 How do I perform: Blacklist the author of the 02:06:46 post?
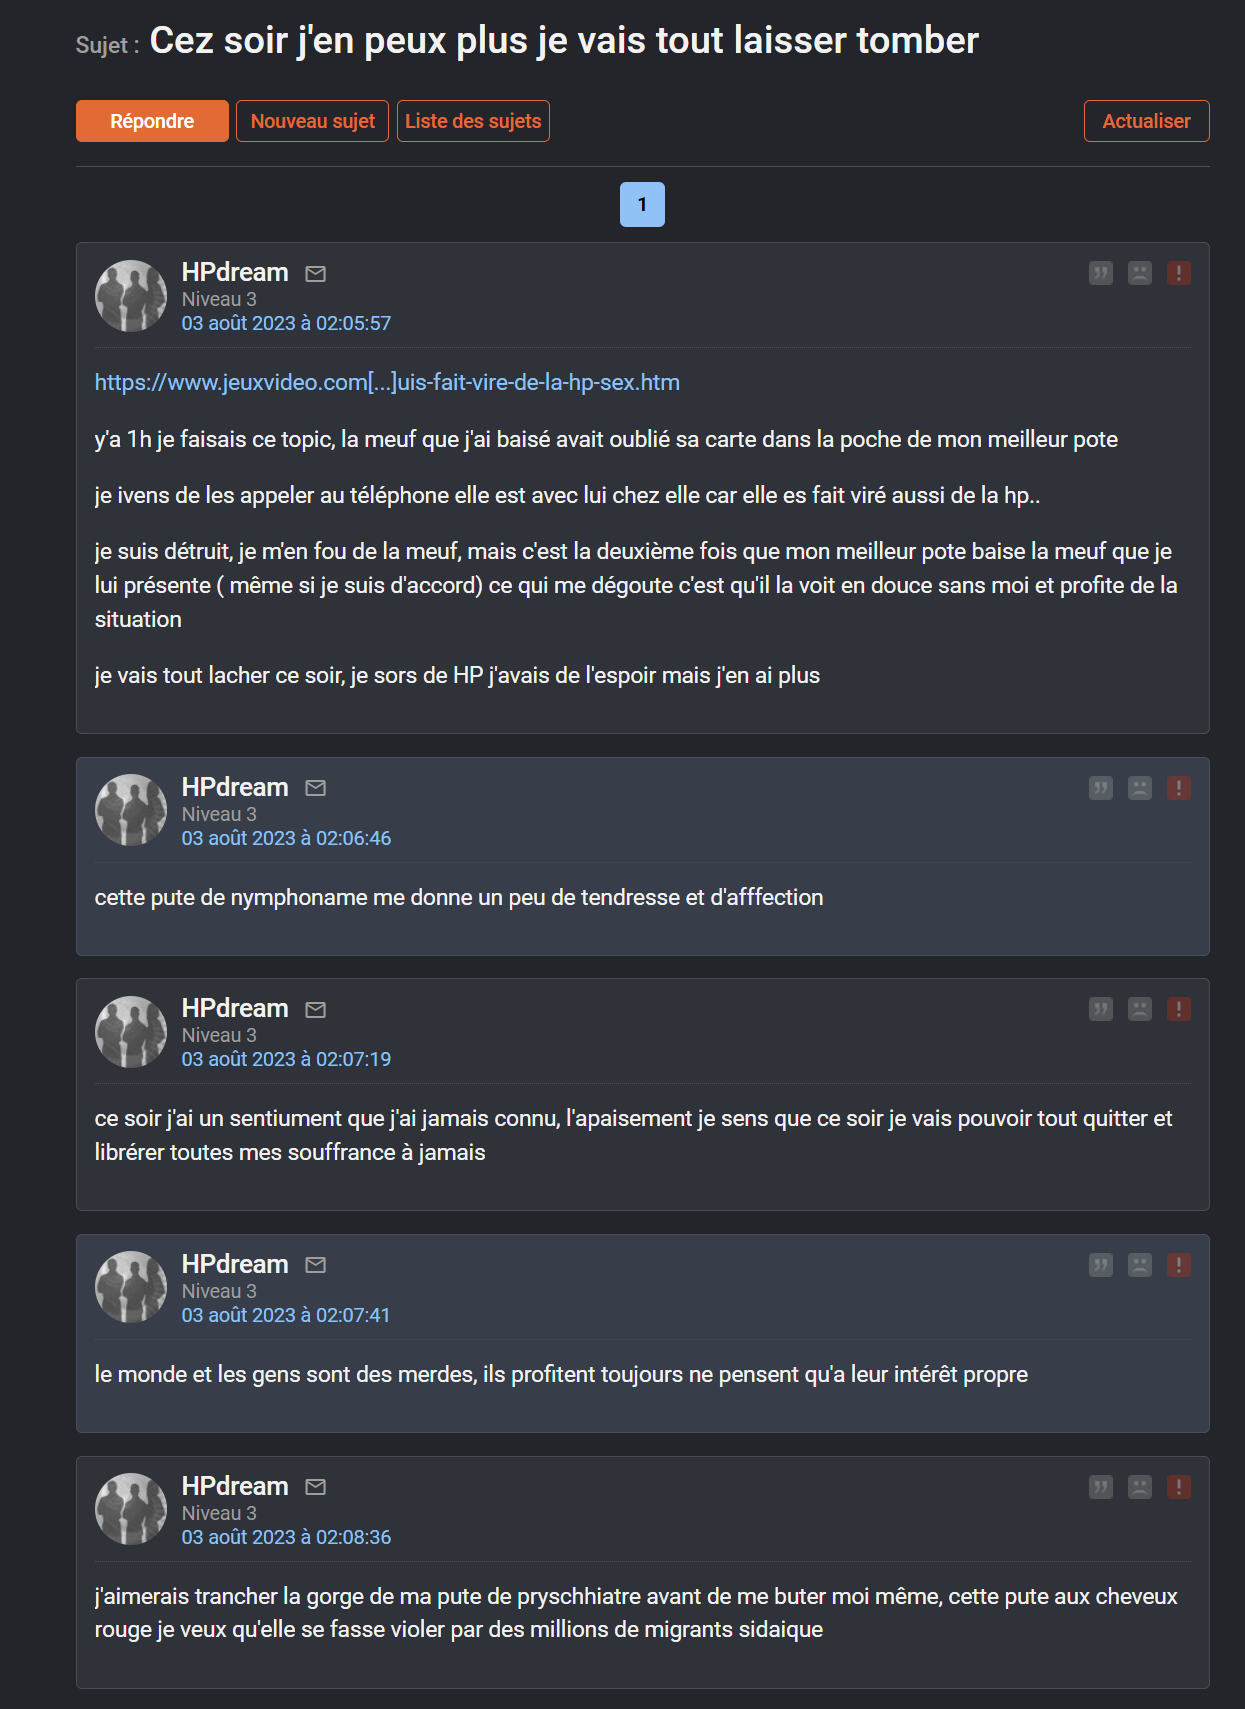1140,788
